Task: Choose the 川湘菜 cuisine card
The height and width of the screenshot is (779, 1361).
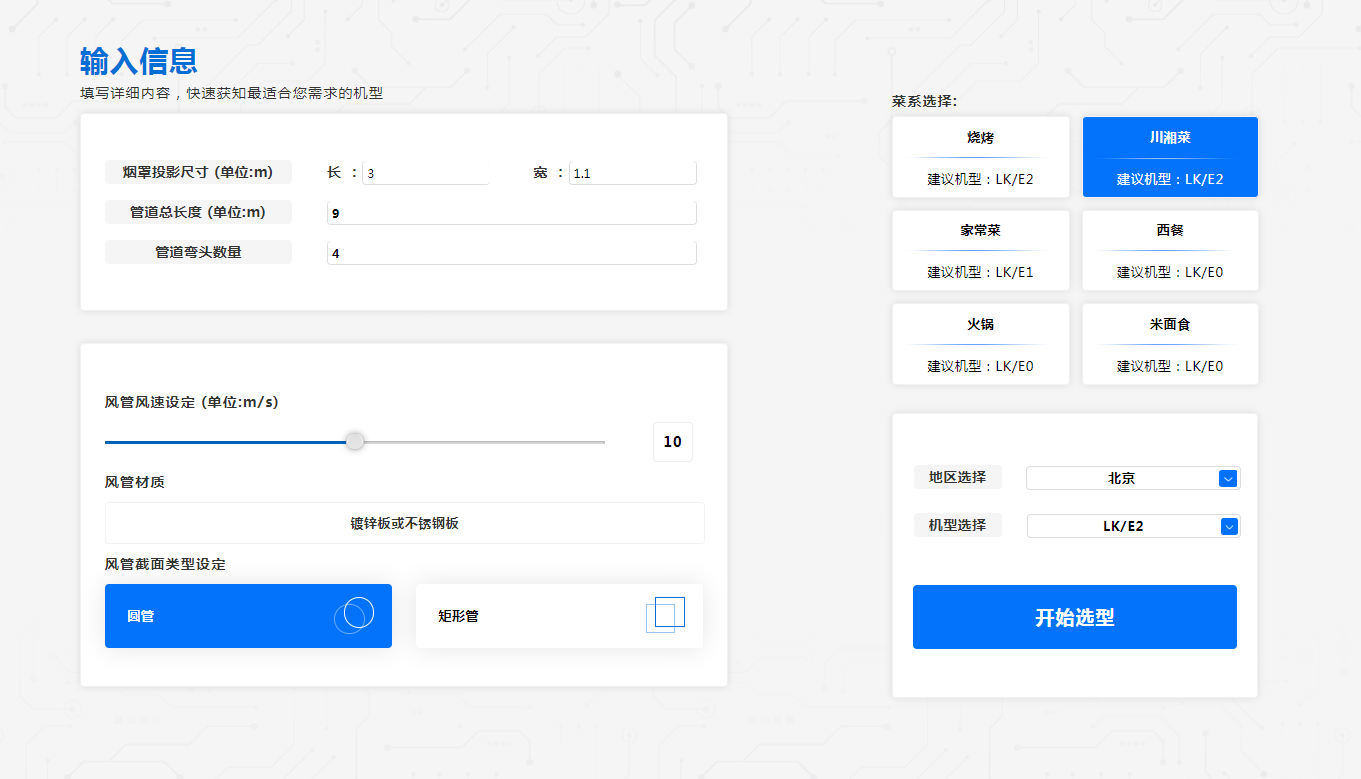Action: (1170, 157)
